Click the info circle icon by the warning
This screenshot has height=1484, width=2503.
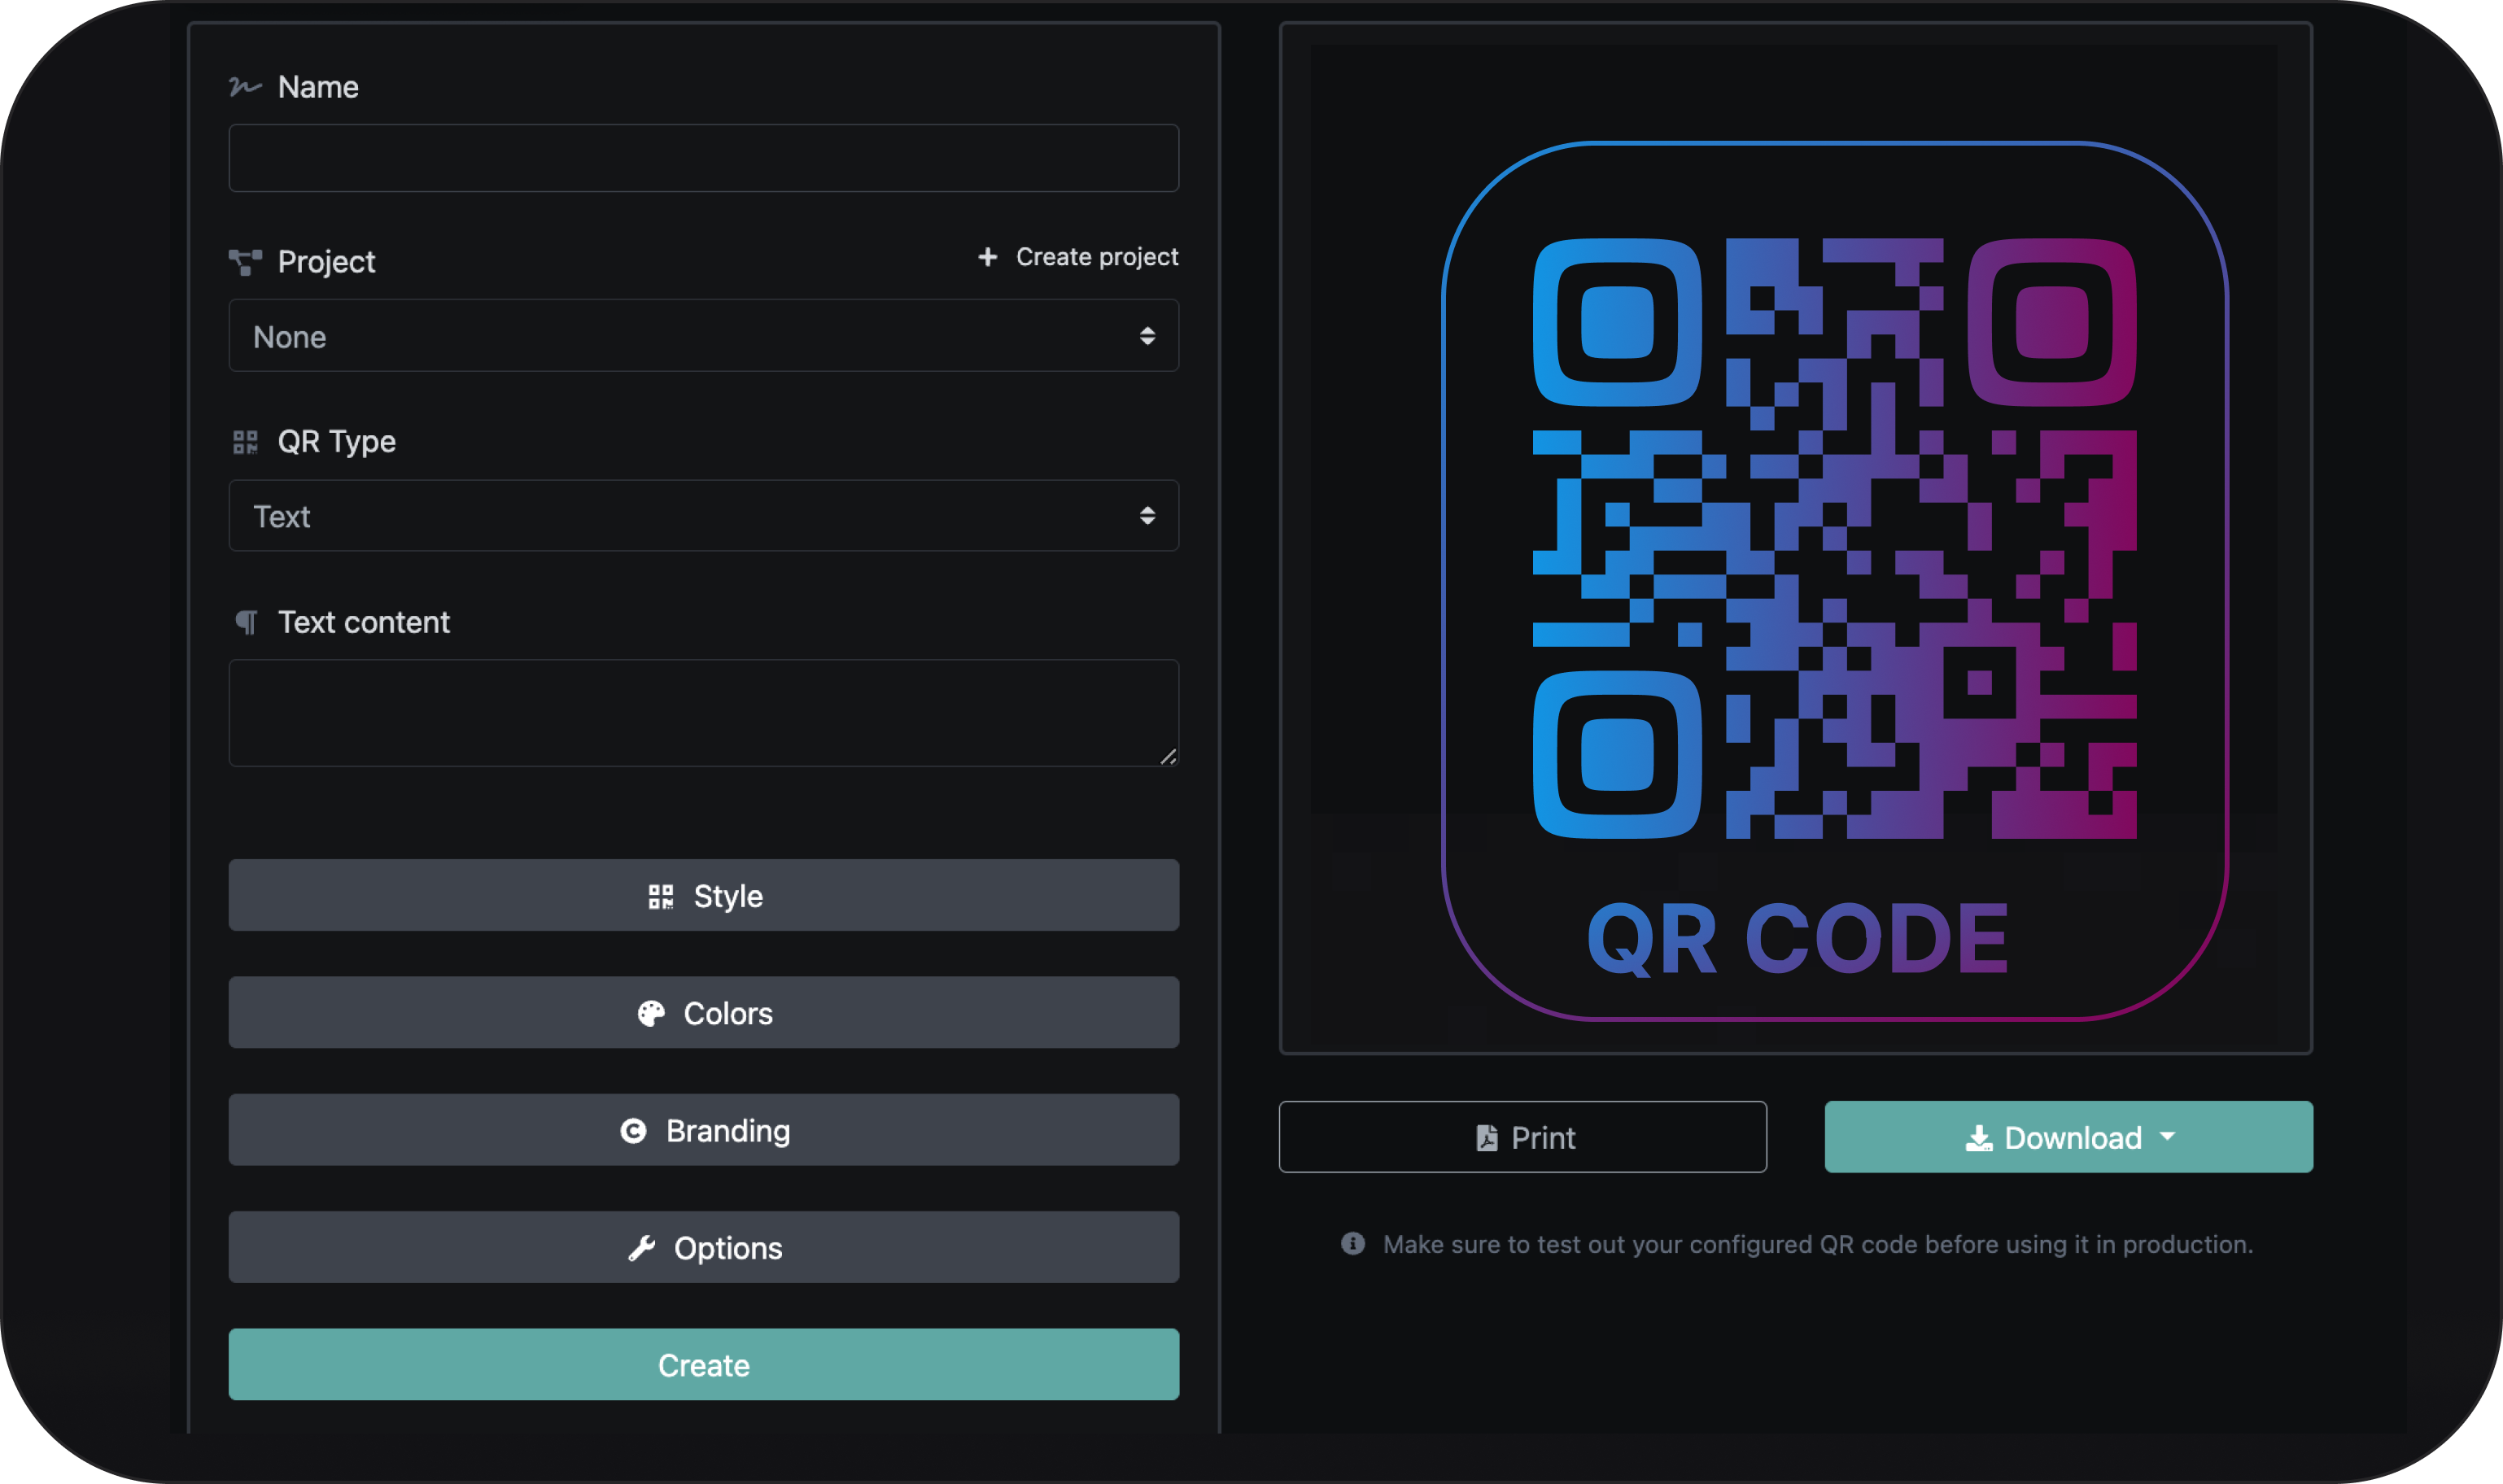[1352, 1243]
